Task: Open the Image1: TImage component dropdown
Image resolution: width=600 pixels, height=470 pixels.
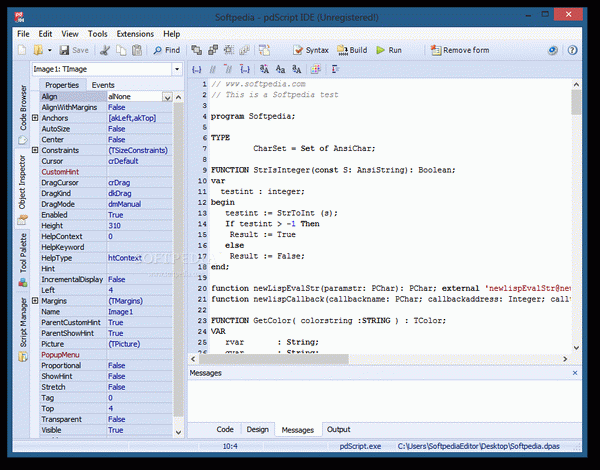Action: click(177, 69)
